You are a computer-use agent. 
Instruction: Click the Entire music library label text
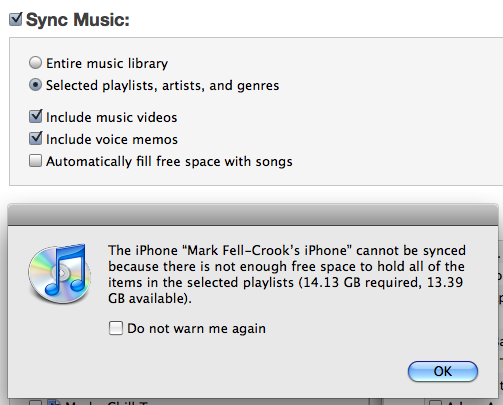[x=107, y=63]
